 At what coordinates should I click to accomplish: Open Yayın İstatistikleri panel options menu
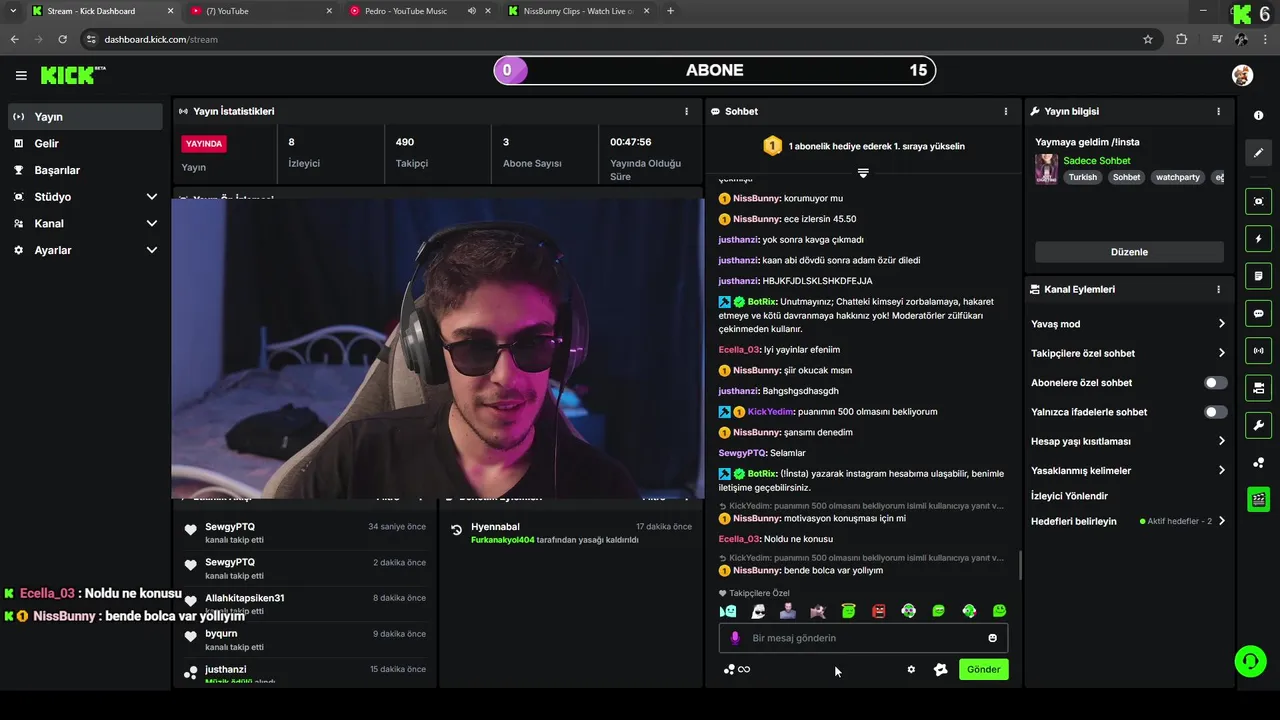686,112
